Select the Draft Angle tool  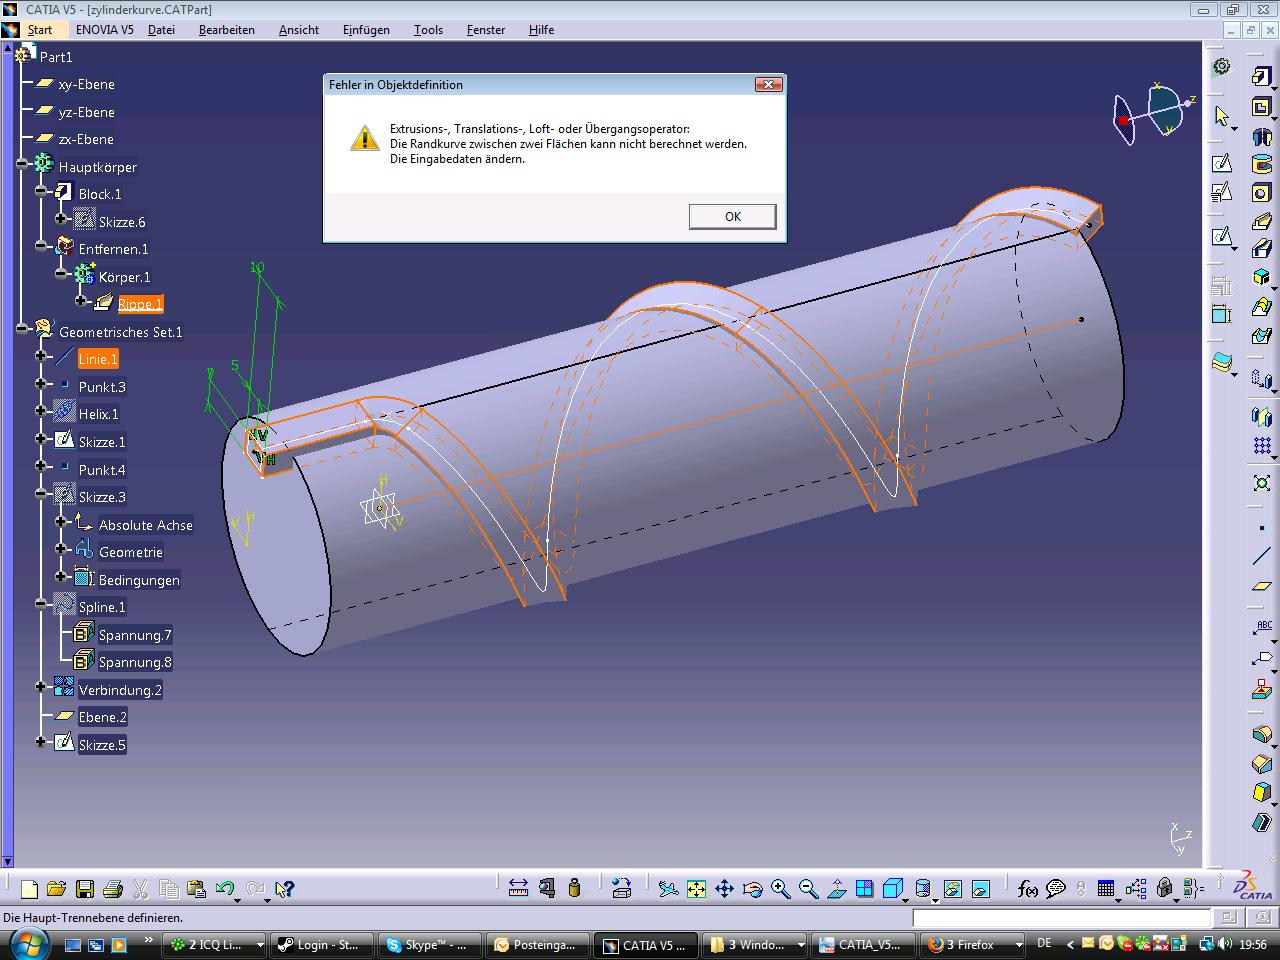[x=1261, y=793]
